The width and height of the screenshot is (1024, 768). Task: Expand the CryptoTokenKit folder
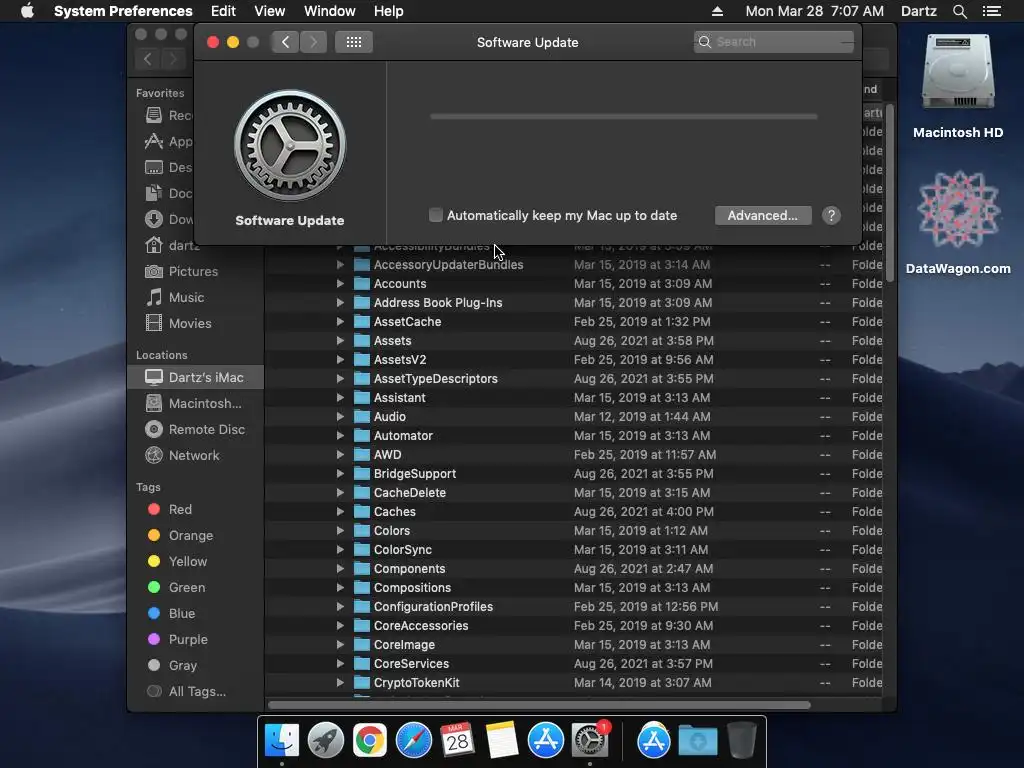[x=340, y=682]
